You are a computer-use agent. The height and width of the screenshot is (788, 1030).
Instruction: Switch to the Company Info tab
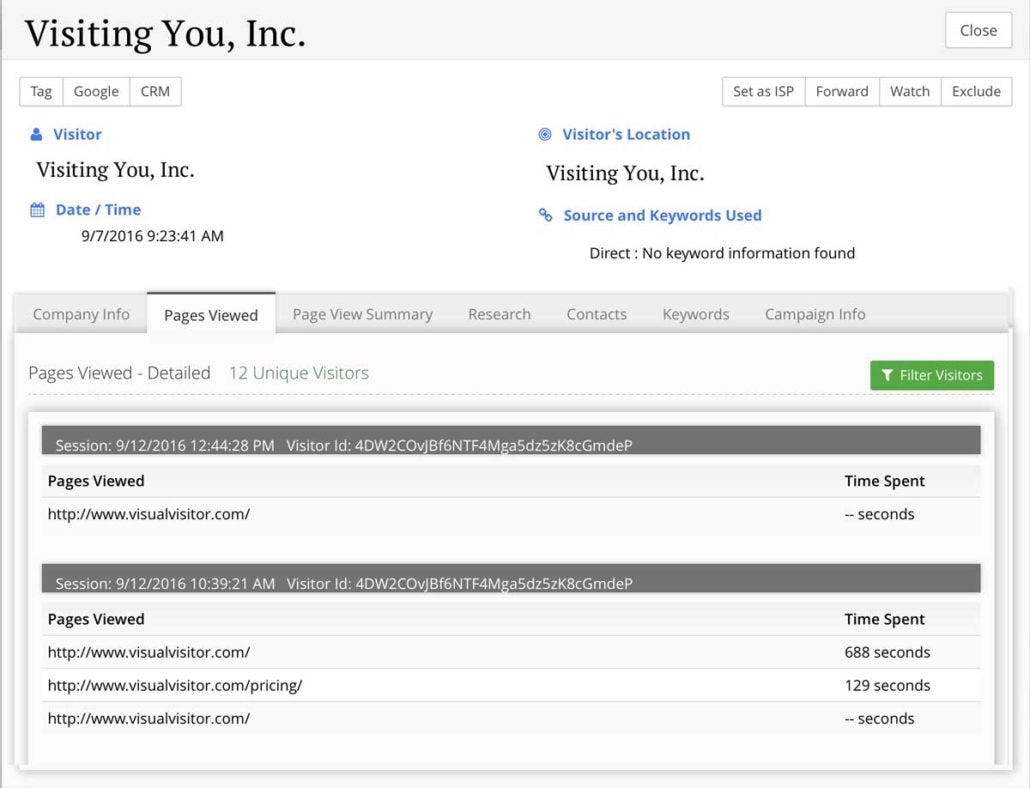[80, 314]
